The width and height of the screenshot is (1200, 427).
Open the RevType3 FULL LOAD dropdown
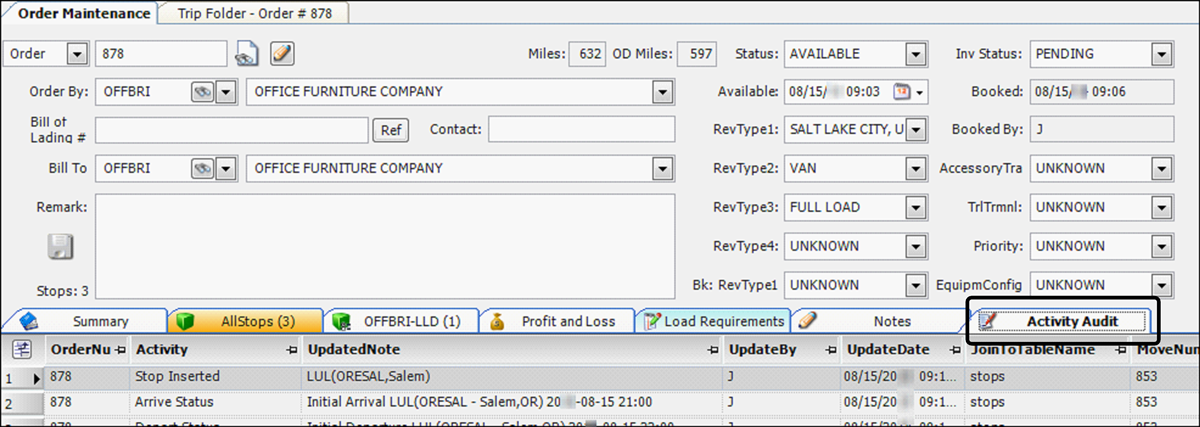915,207
